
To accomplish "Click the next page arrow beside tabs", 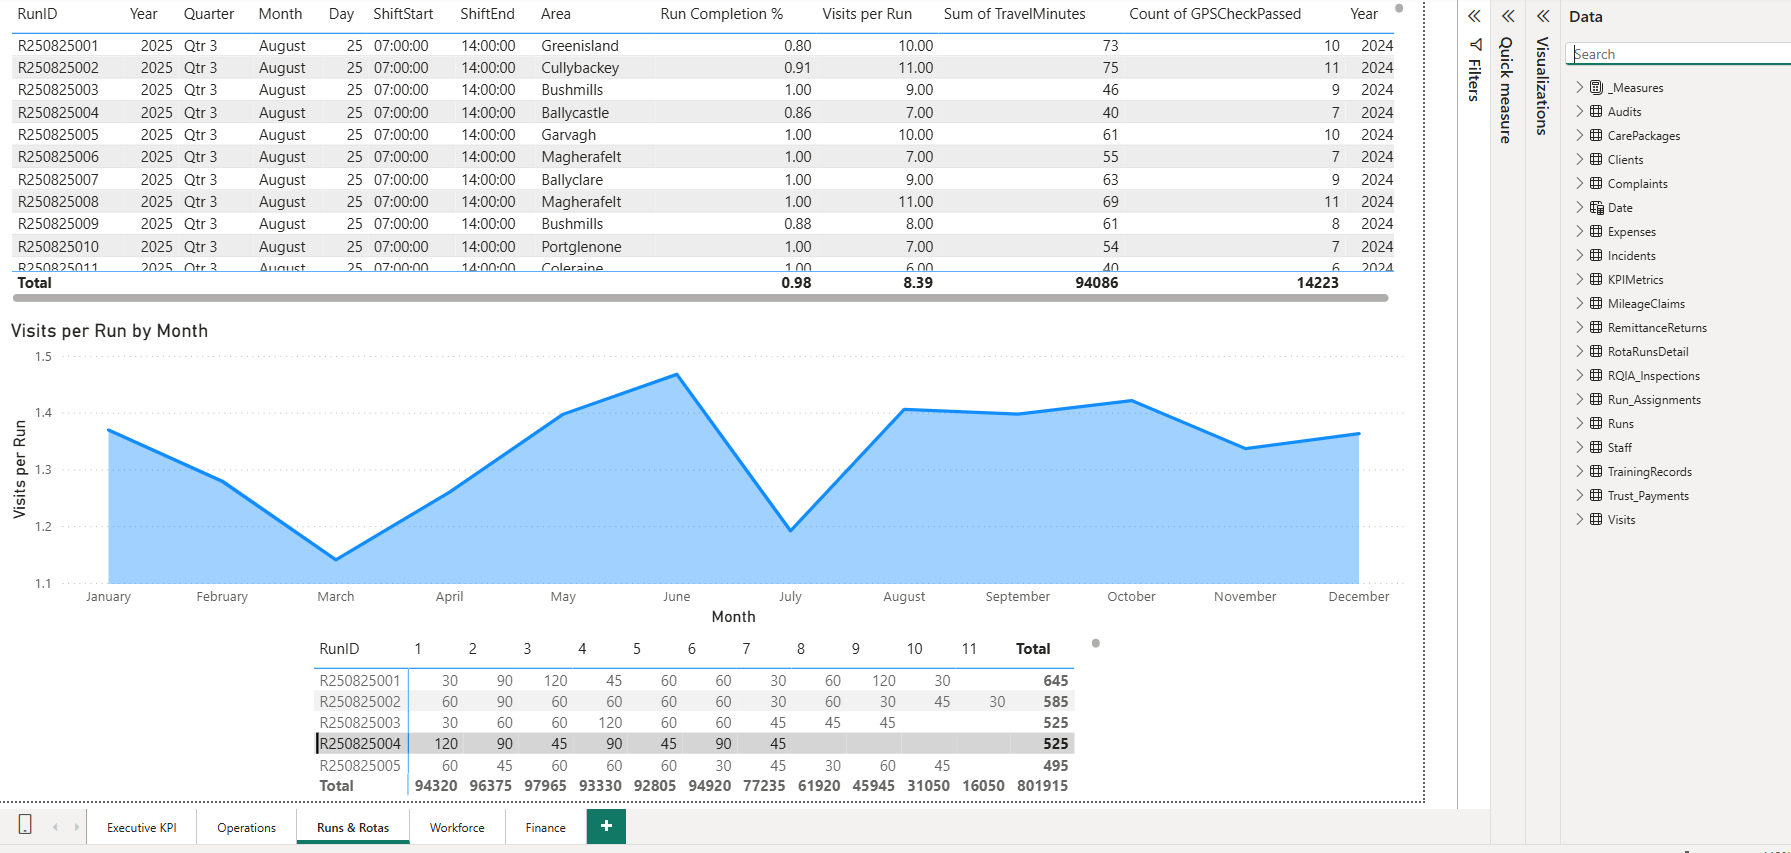I will 77,827.
